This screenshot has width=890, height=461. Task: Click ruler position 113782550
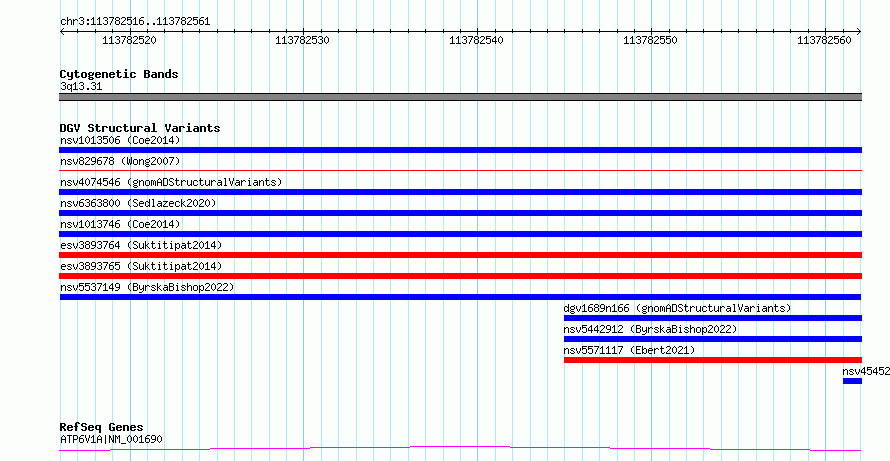pyautogui.click(x=650, y=40)
